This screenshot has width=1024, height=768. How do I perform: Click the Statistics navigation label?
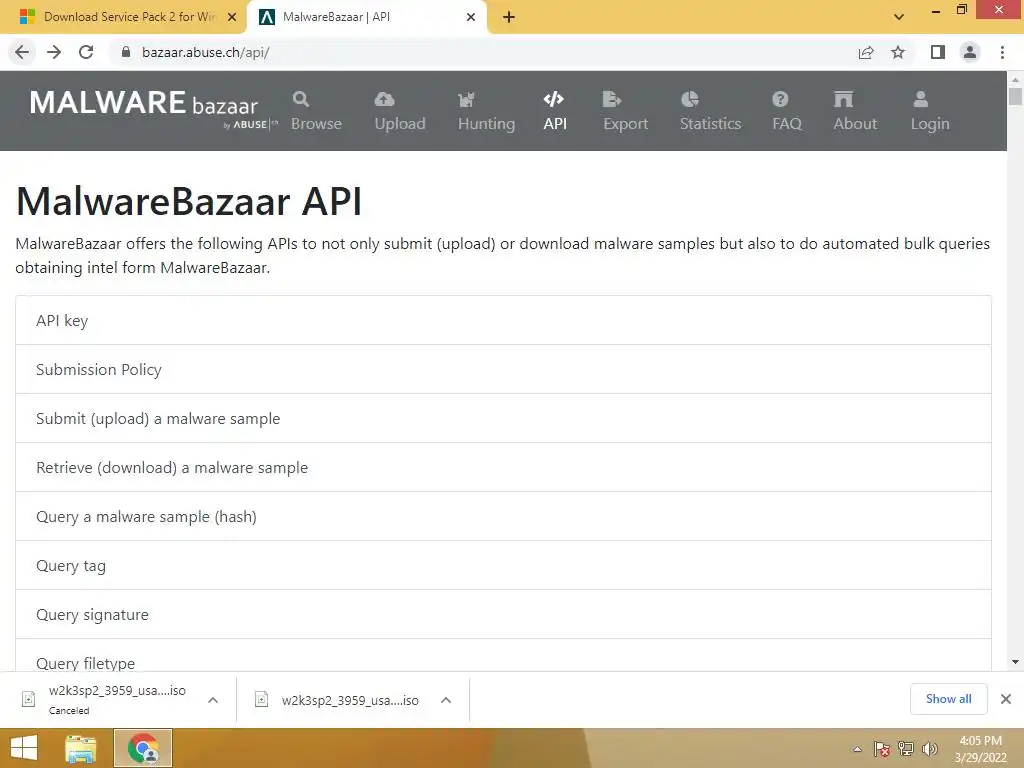pos(711,123)
